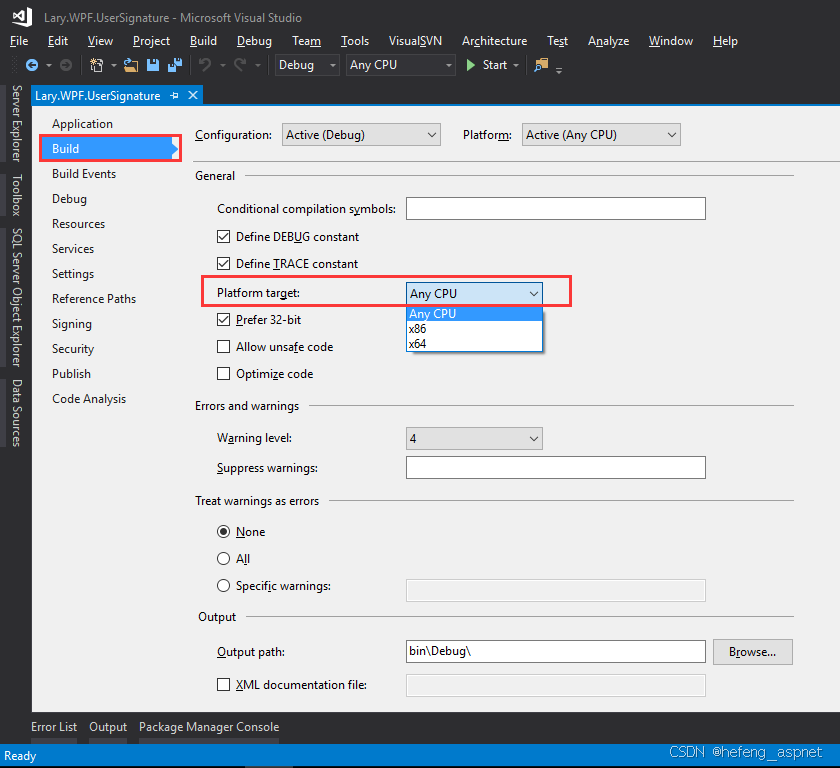Screen dimensions: 840x768
Task: Open the Platform Active (Any CPU) dropdown
Action: (601, 135)
